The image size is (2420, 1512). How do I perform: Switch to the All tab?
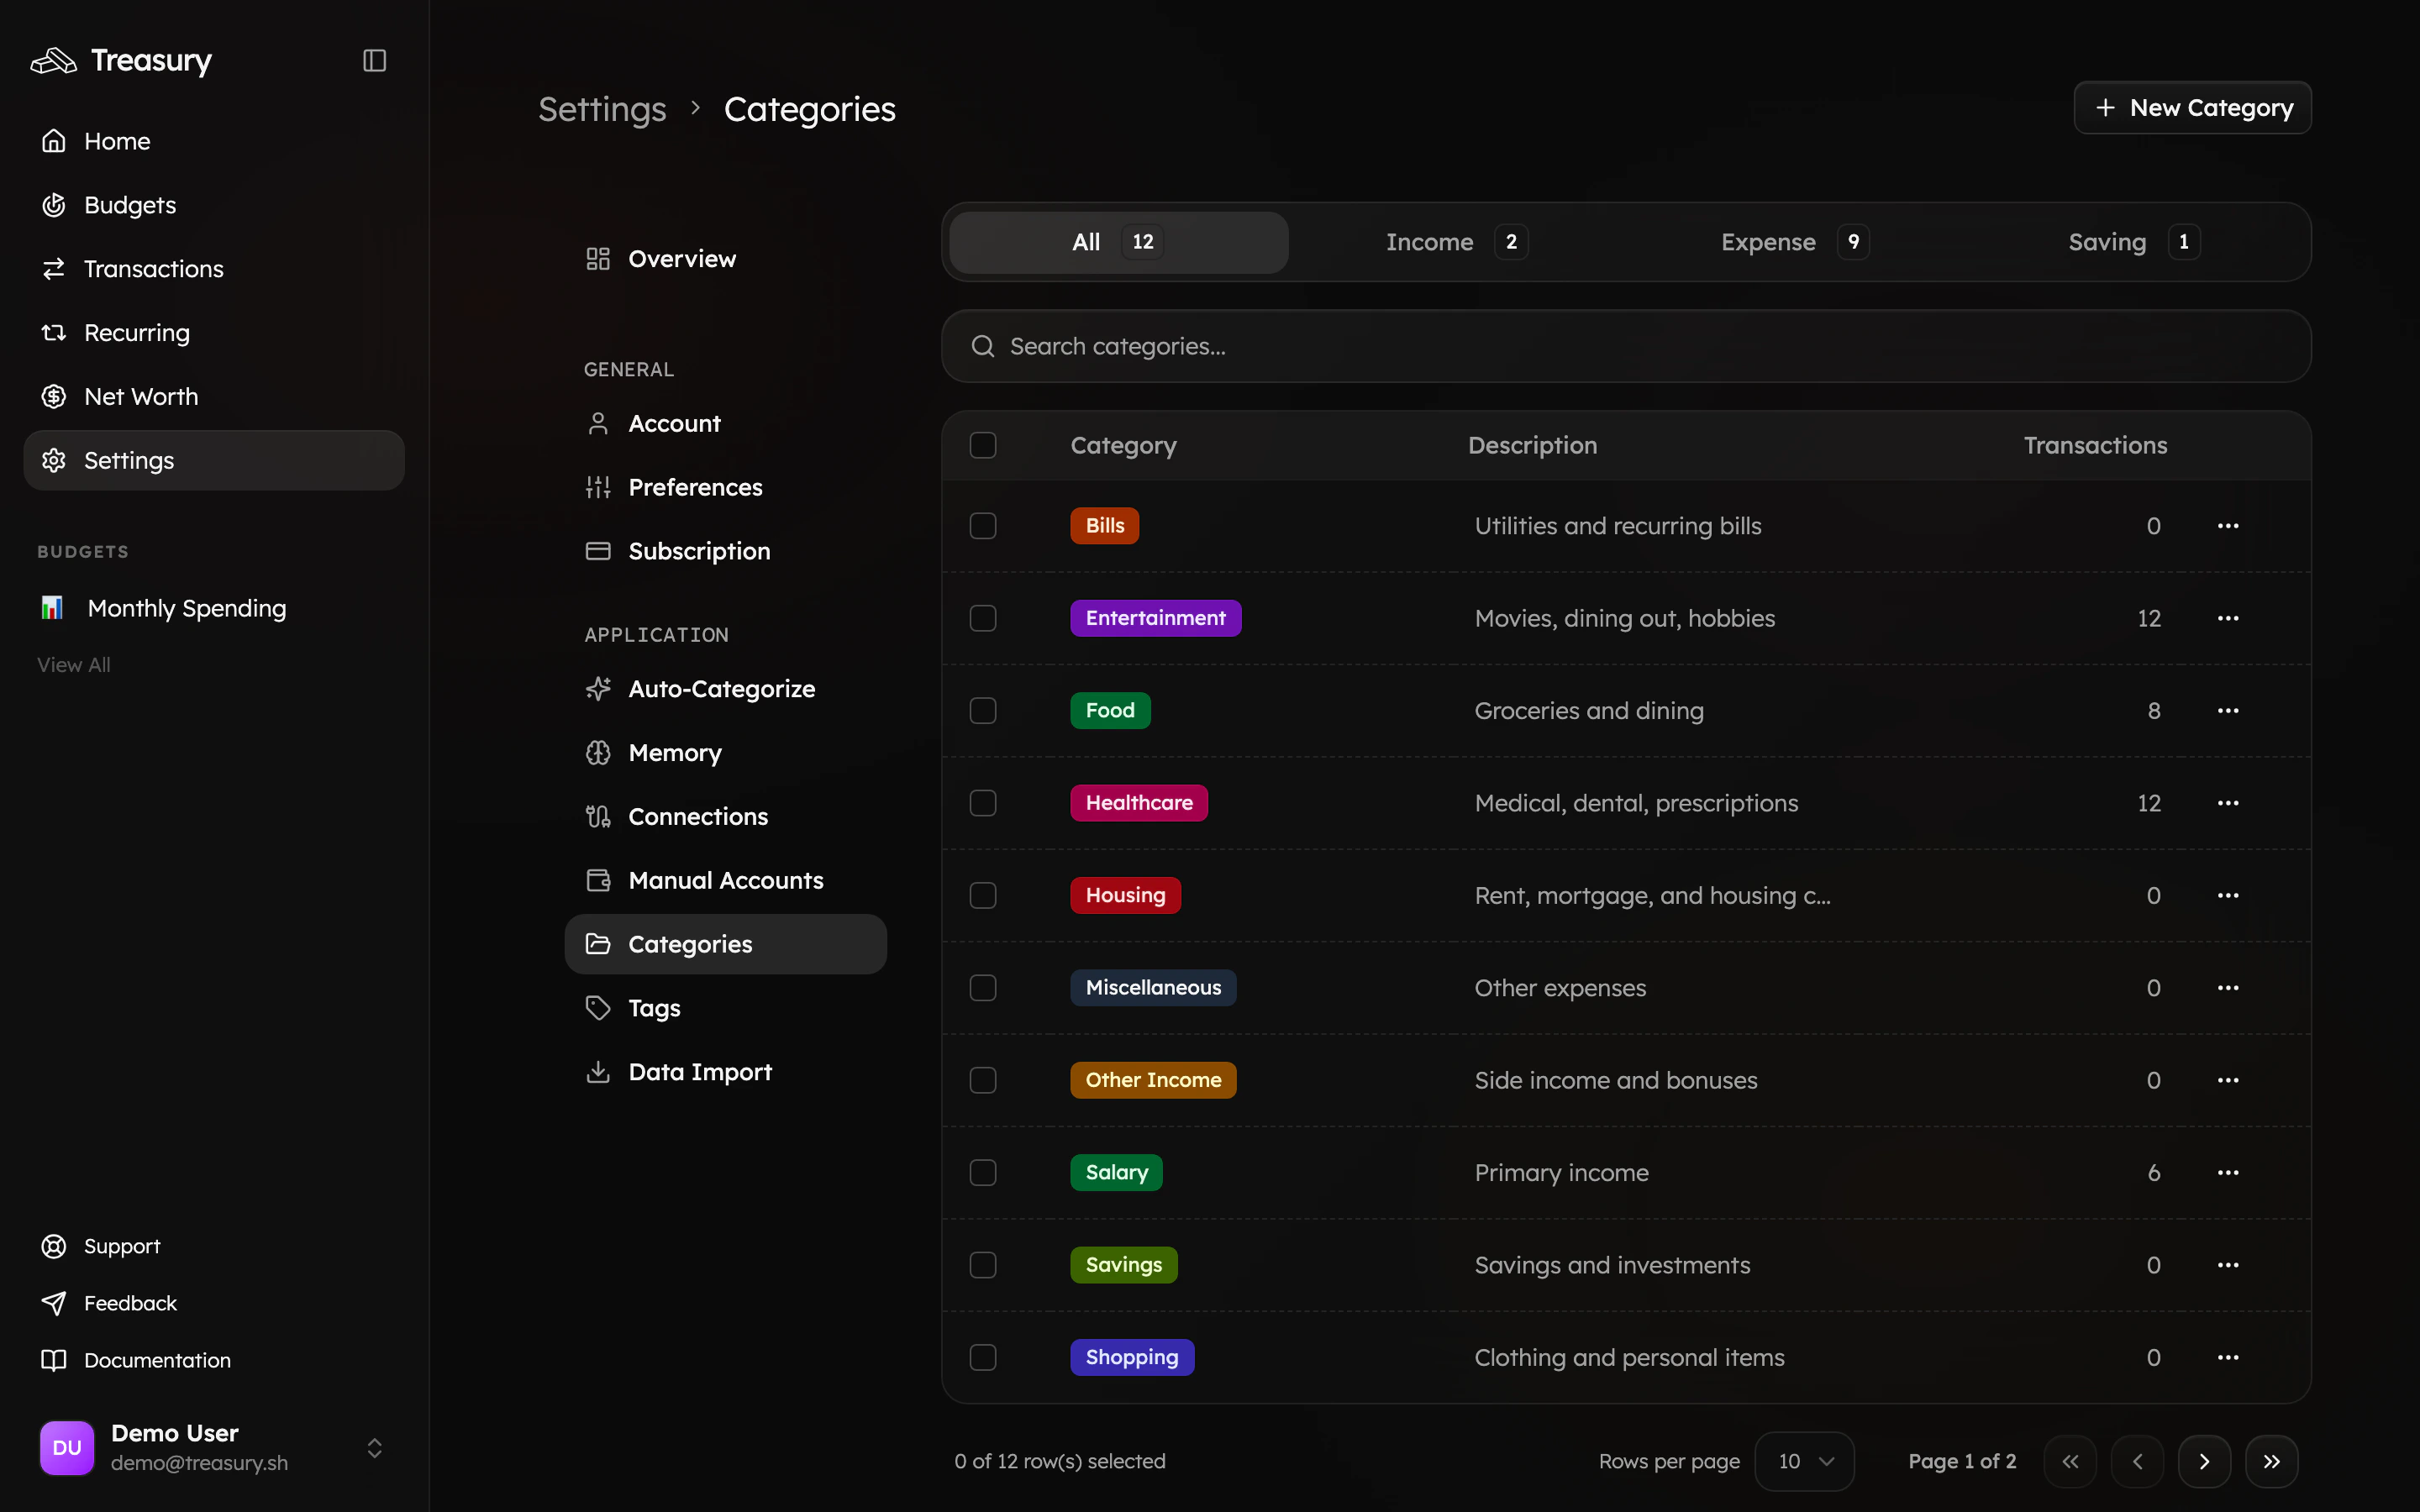coord(1118,242)
